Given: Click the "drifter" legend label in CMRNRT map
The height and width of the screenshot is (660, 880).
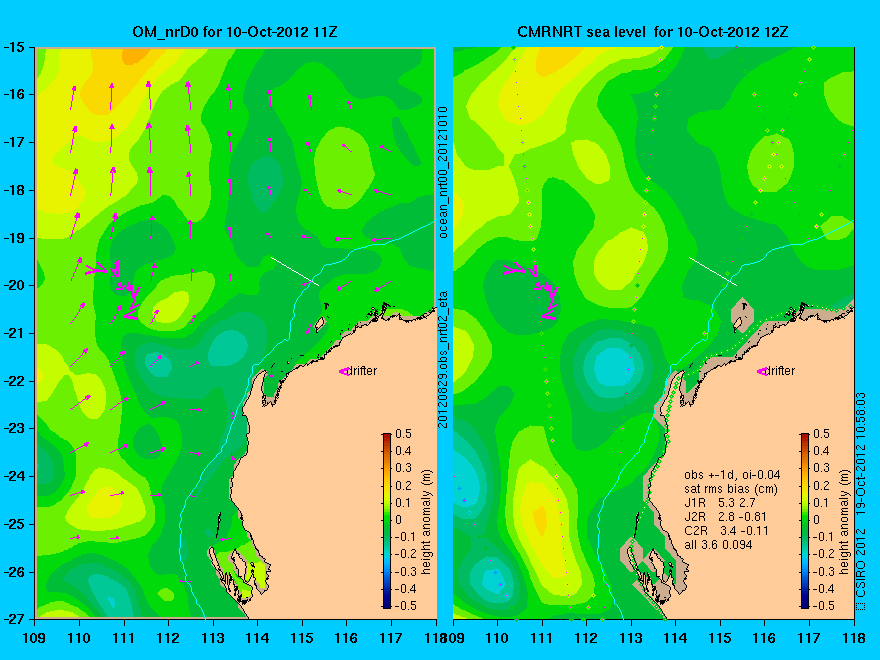Looking at the screenshot, I should coord(781,371).
